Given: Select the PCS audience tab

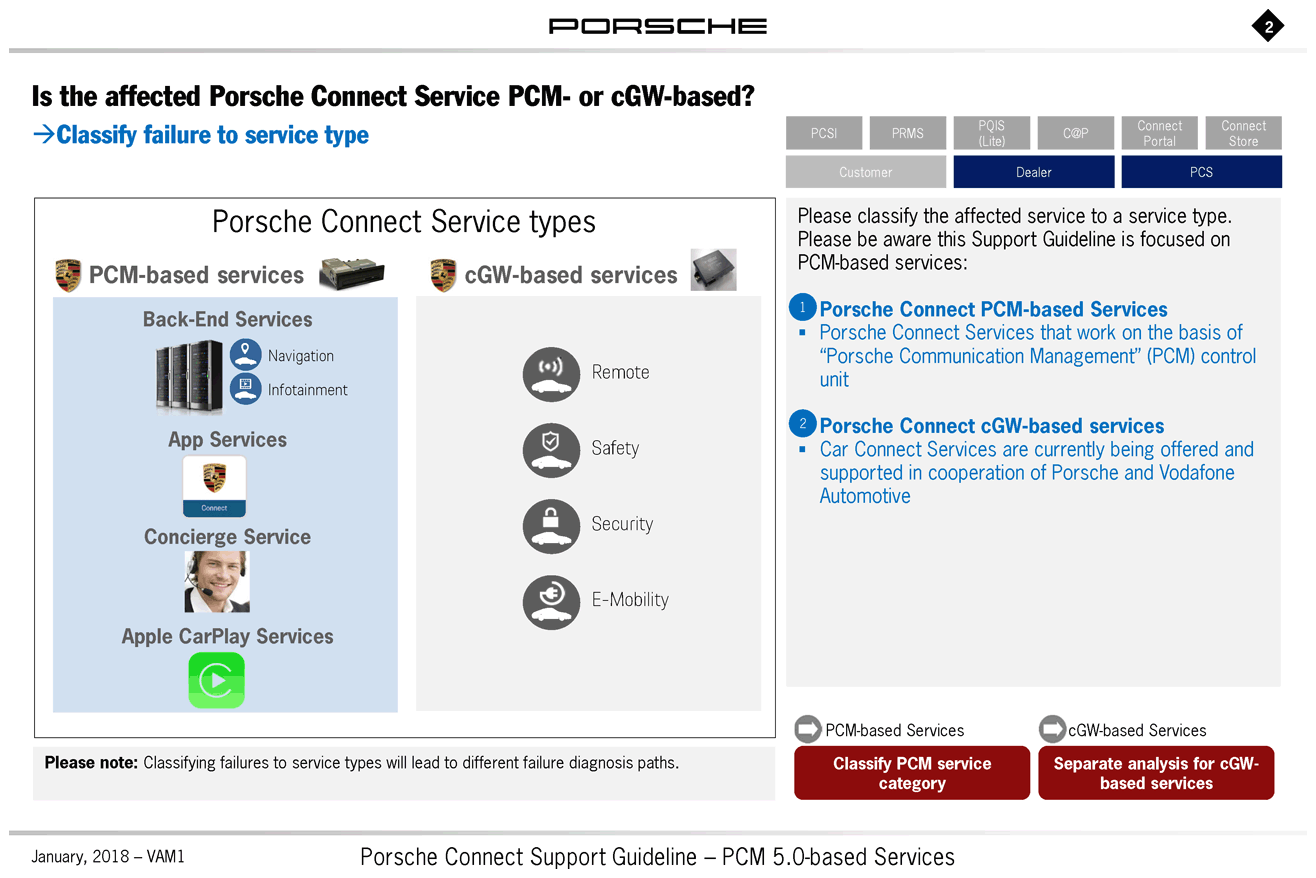Looking at the screenshot, I should click(1202, 172).
